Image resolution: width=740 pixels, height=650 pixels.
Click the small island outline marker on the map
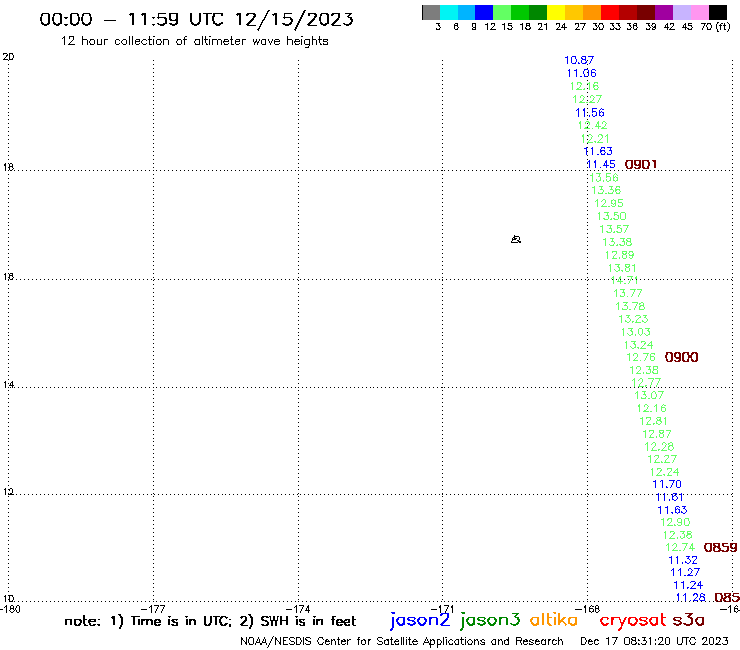pos(516,239)
